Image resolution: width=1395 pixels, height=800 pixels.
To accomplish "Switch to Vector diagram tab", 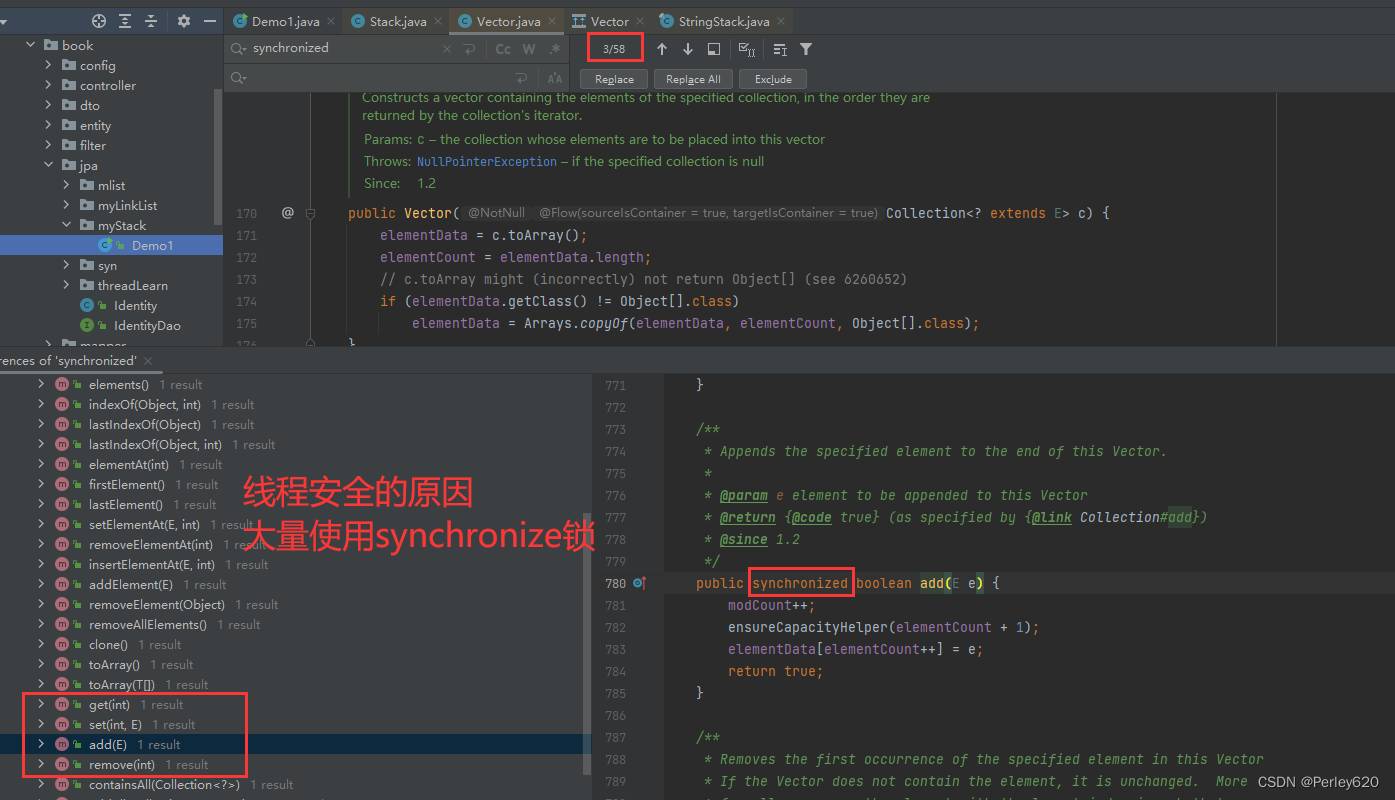I will click(609, 21).
